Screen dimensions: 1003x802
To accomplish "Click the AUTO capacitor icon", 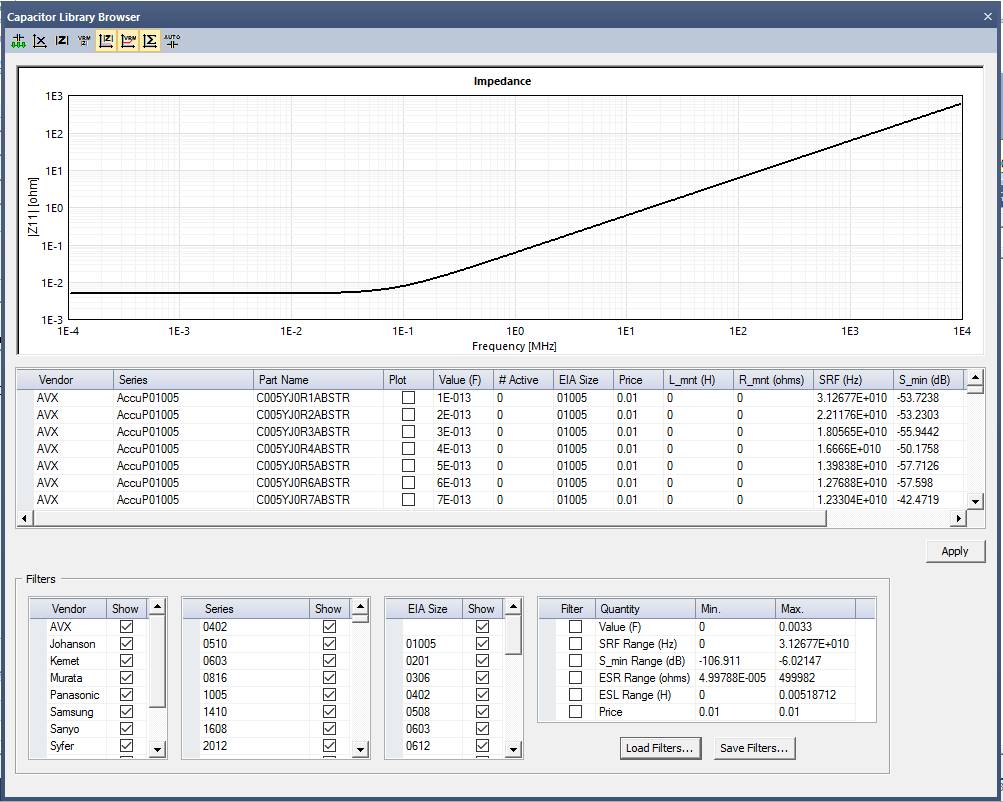I will (172, 41).
